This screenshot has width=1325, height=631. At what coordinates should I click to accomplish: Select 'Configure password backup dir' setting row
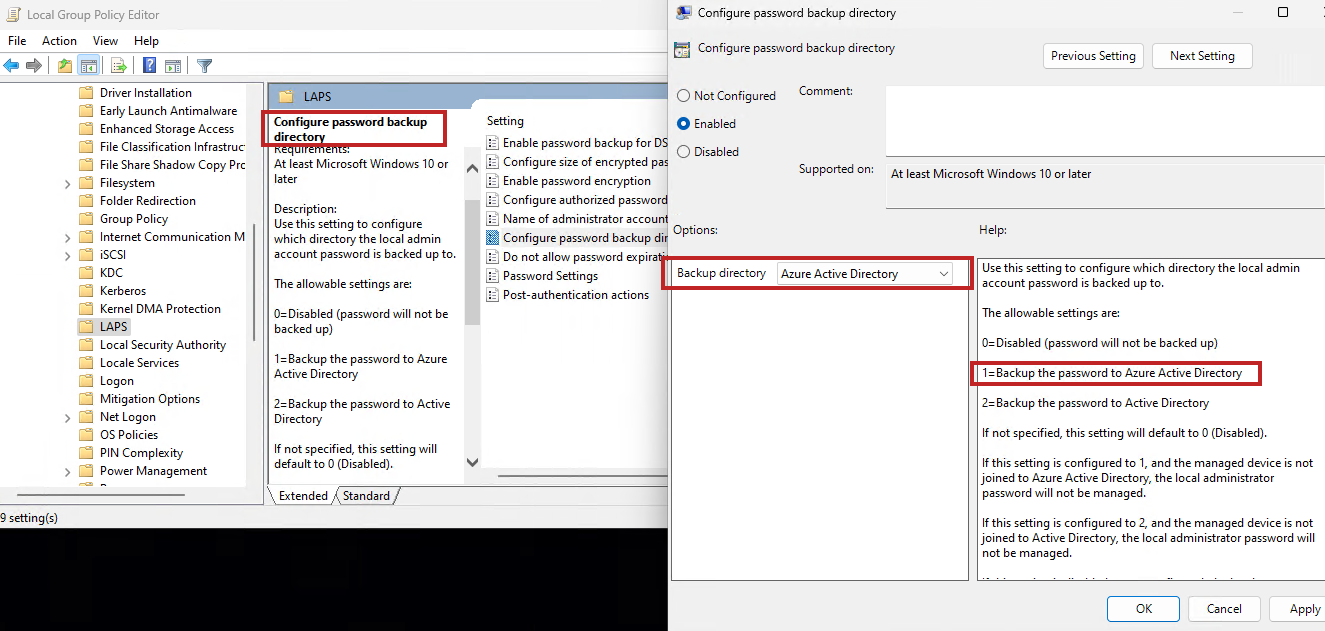tap(577, 238)
